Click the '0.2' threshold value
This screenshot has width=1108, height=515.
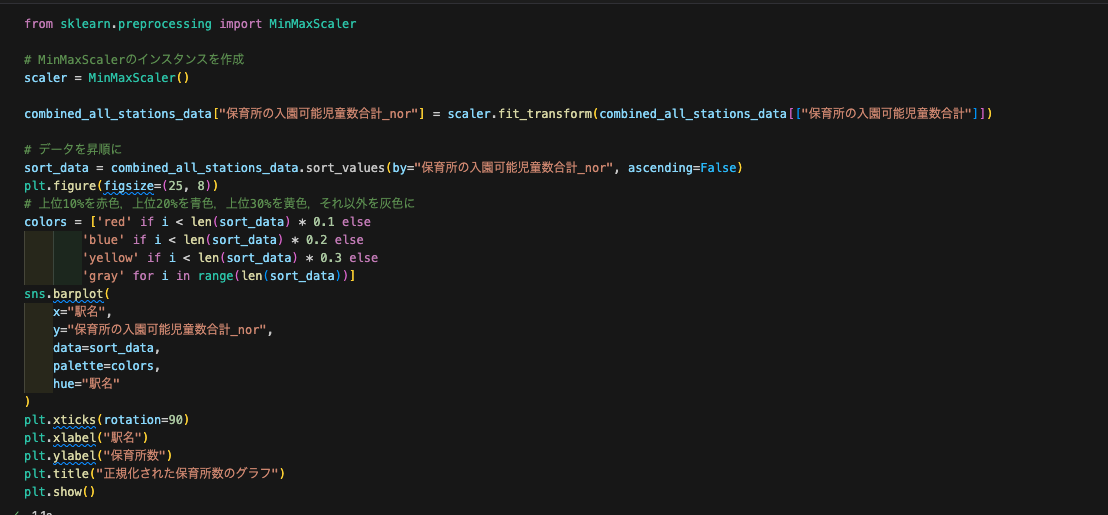[x=316, y=240]
